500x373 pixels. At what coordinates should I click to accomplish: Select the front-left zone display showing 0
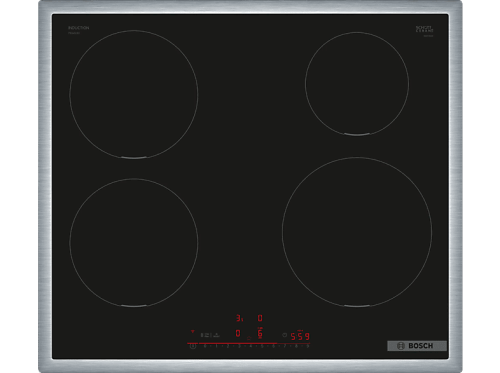pyautogui.click(x=238, y=334)
